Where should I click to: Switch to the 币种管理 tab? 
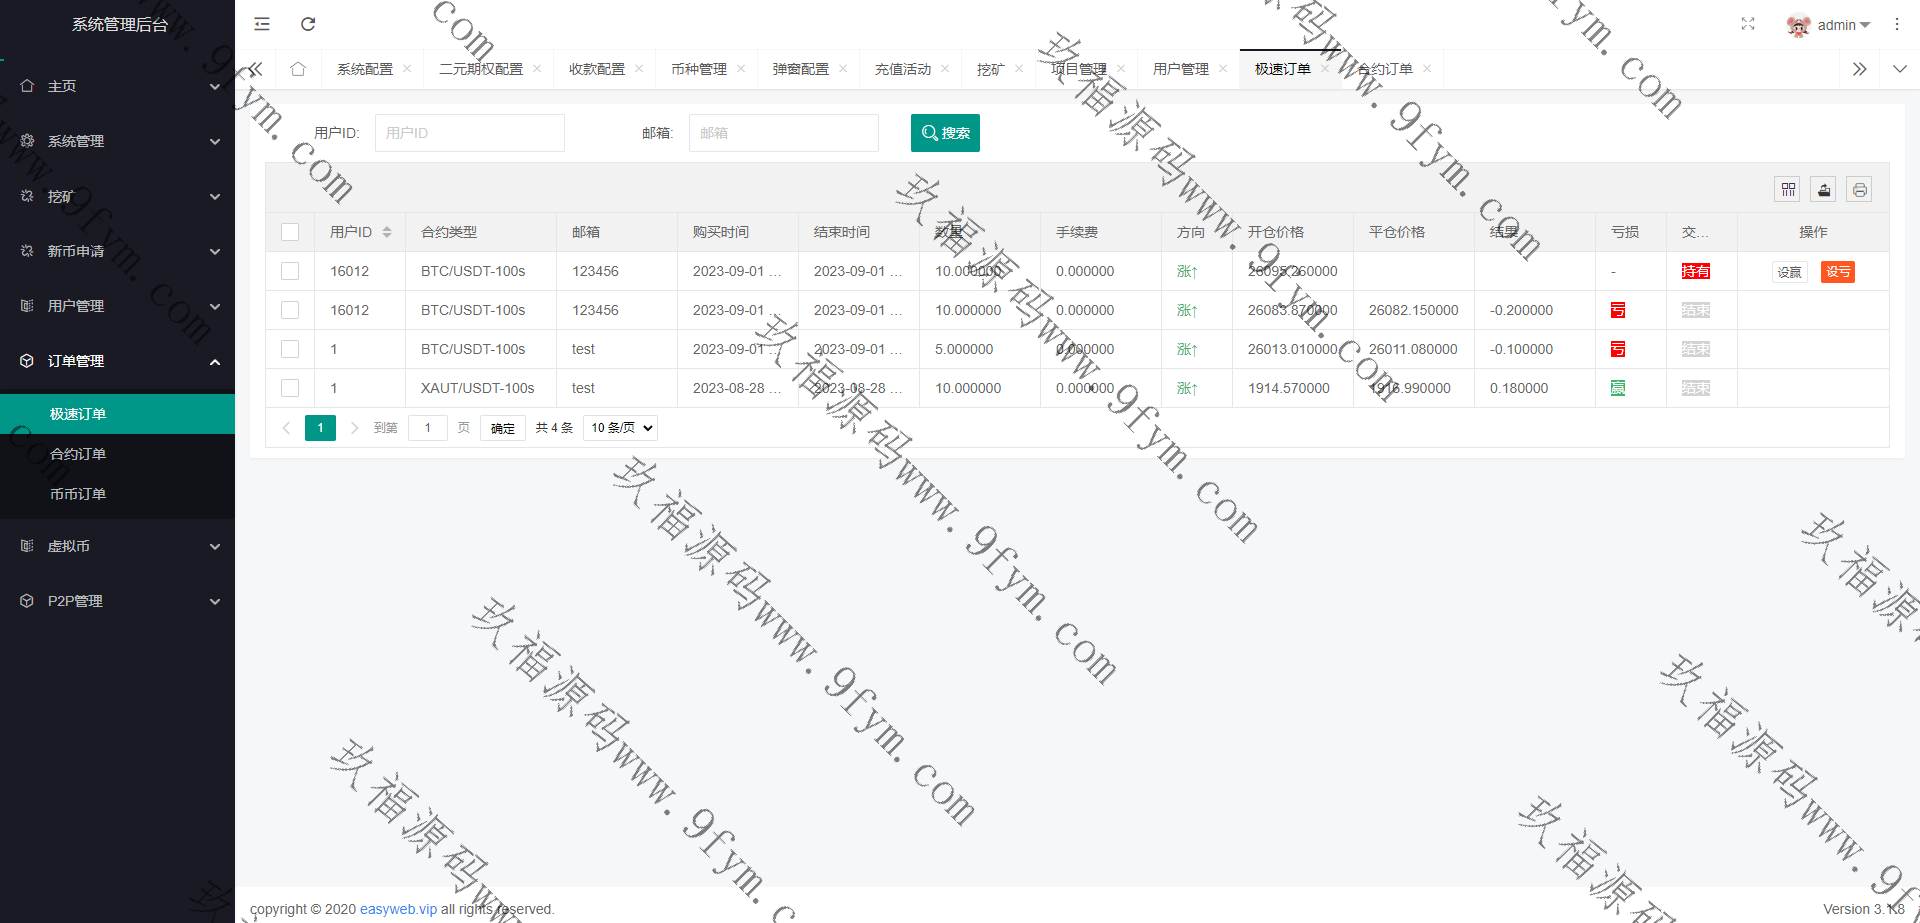point(698,69)
